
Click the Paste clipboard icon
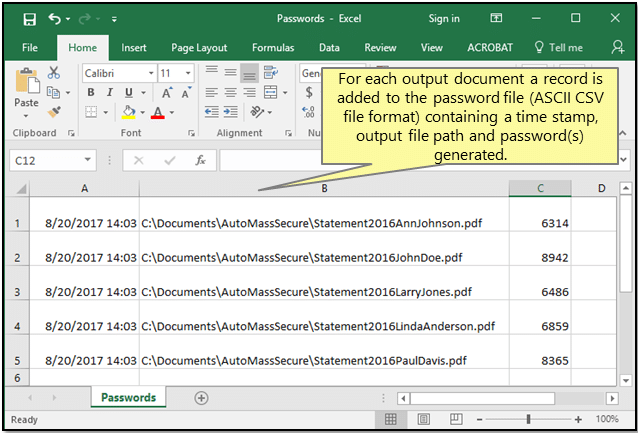point(27,81)
